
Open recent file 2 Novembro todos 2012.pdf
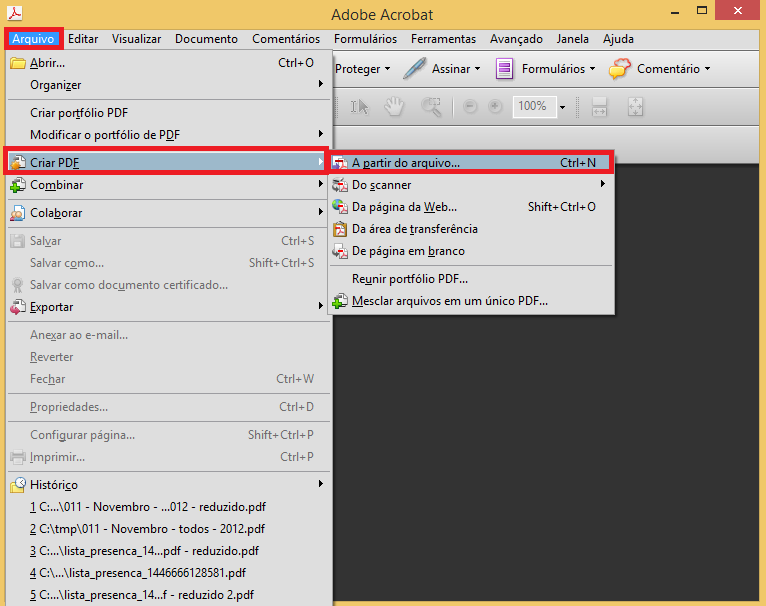click(x=147, y=529)
